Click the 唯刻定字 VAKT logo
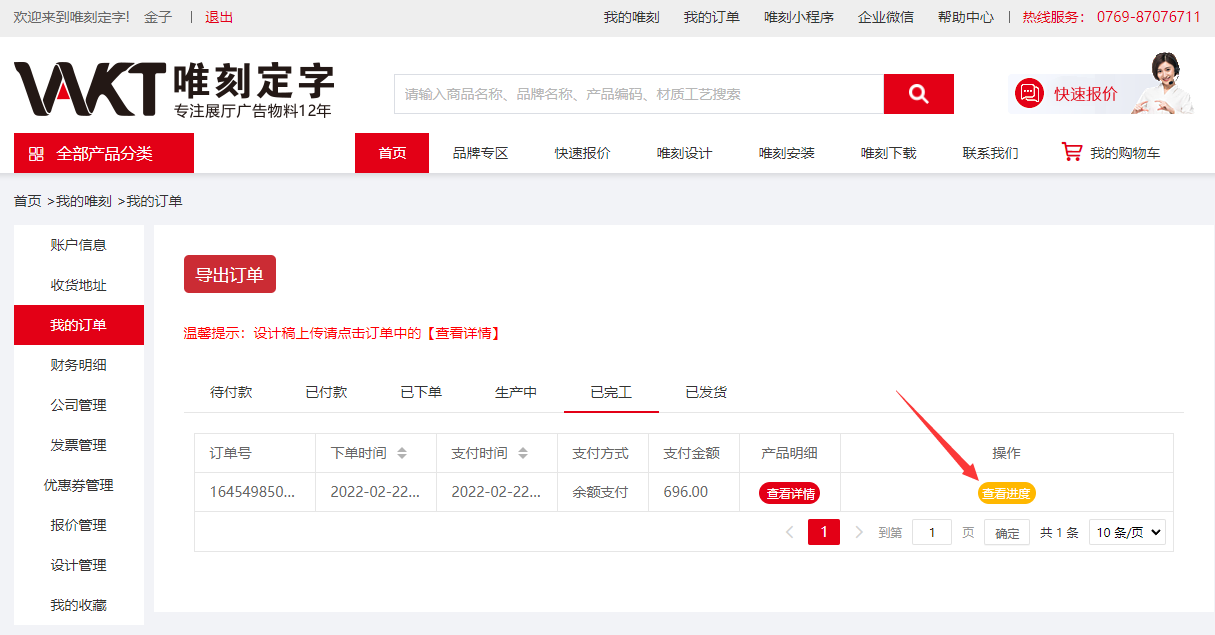Viewport: 1215px width, 635px height. coord(173,90)
